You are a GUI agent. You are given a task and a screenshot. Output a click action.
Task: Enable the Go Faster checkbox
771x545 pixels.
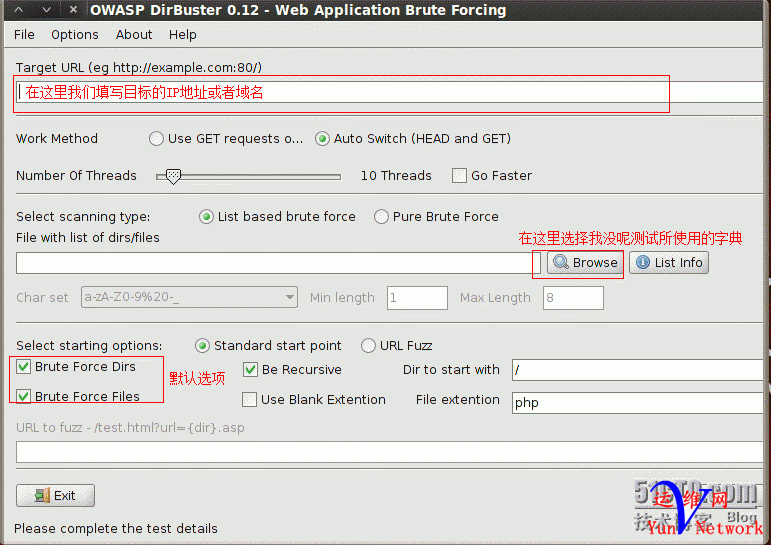pos(459,176)
